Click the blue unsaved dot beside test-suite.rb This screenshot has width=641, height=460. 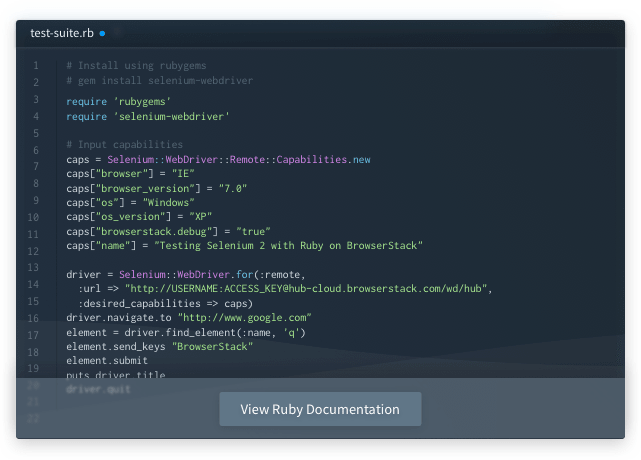102,33
